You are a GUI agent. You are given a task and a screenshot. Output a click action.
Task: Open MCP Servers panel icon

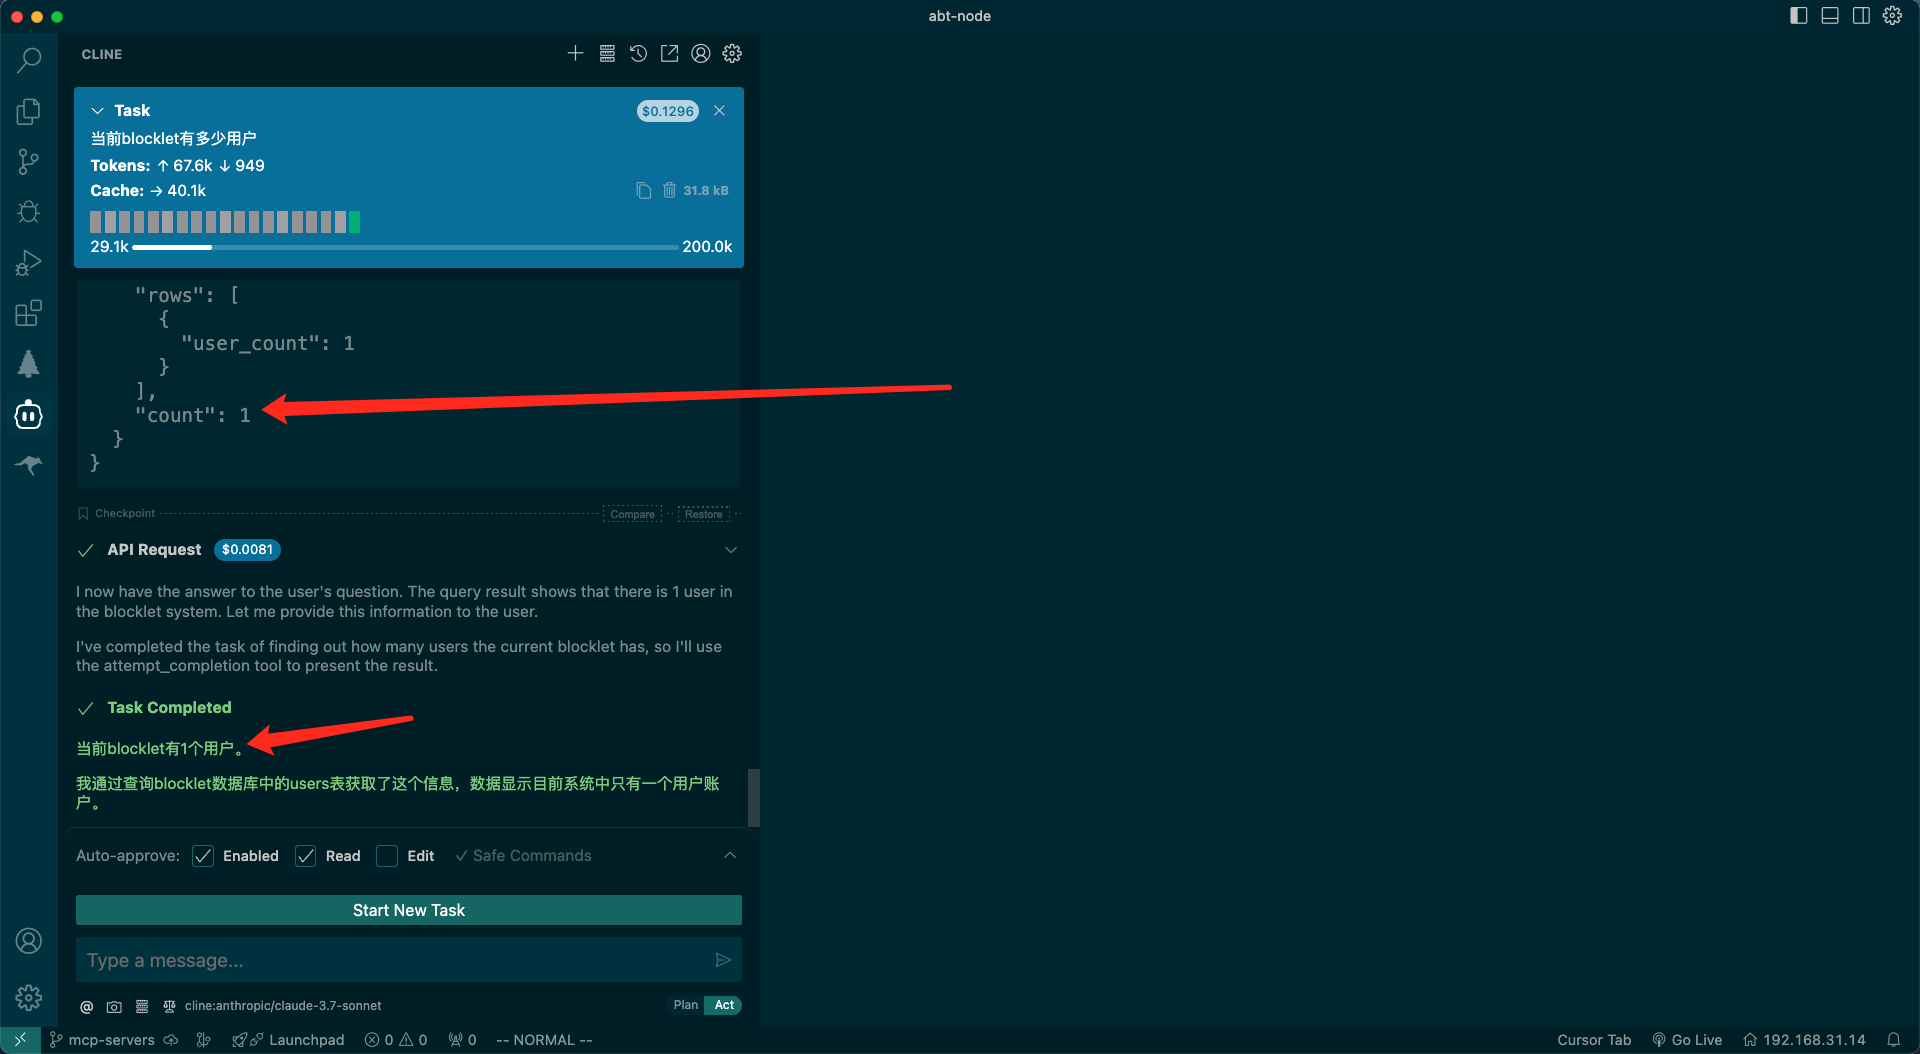pyautogui.click(x=607, y=54)
